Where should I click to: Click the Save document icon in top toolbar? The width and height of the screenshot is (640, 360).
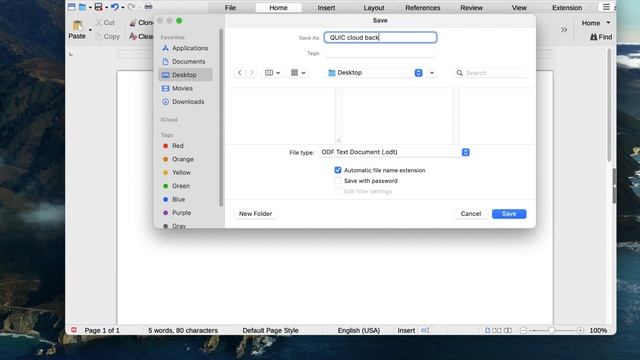(98, 7)
